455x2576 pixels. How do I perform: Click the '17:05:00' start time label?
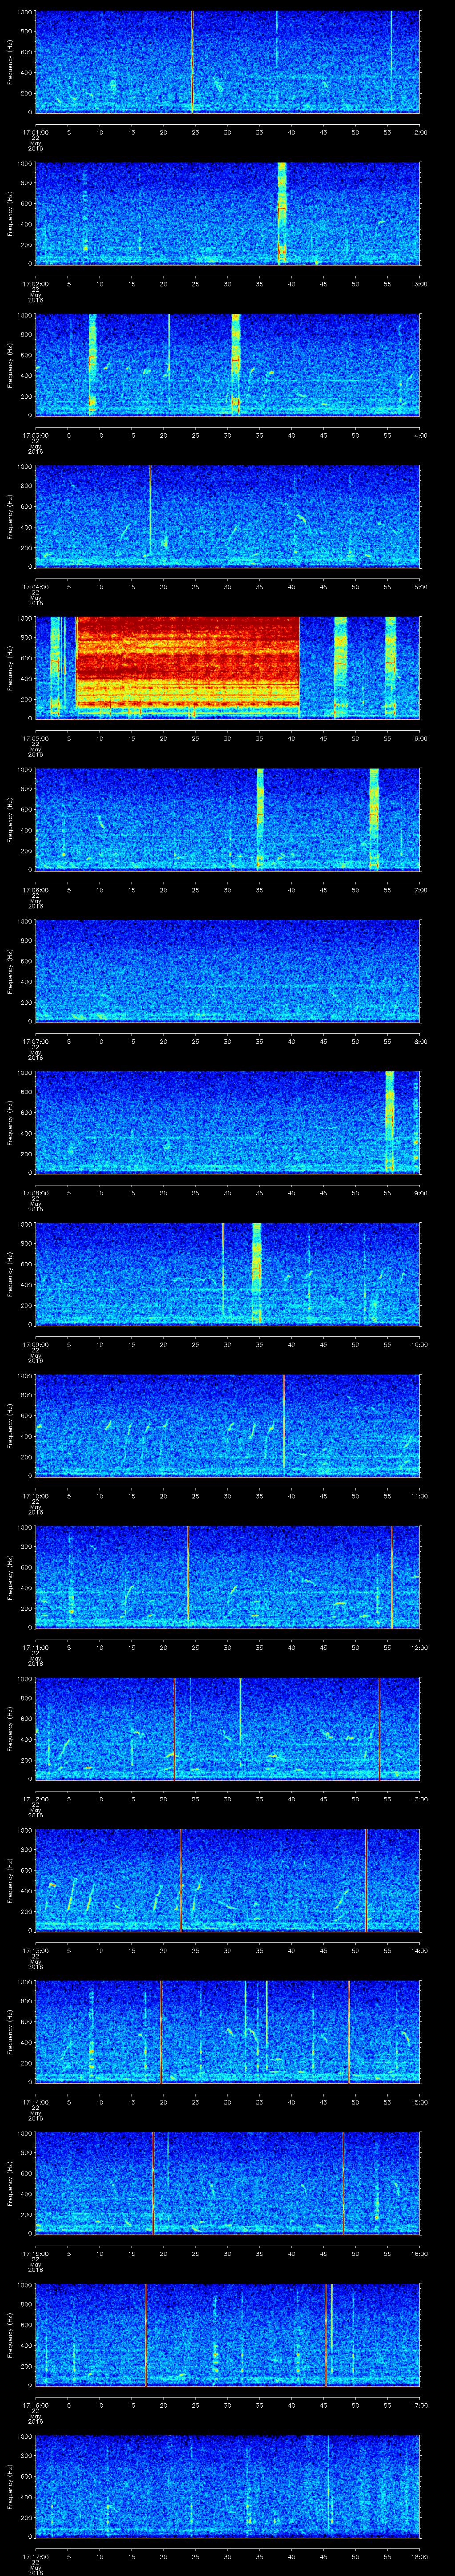35,737
